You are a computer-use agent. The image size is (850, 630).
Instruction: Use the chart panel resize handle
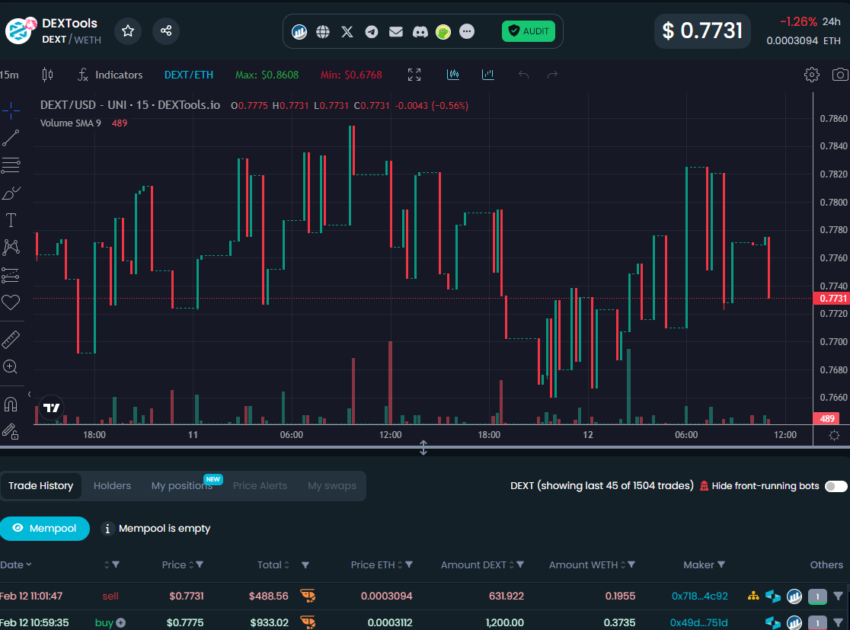[423, 448]
